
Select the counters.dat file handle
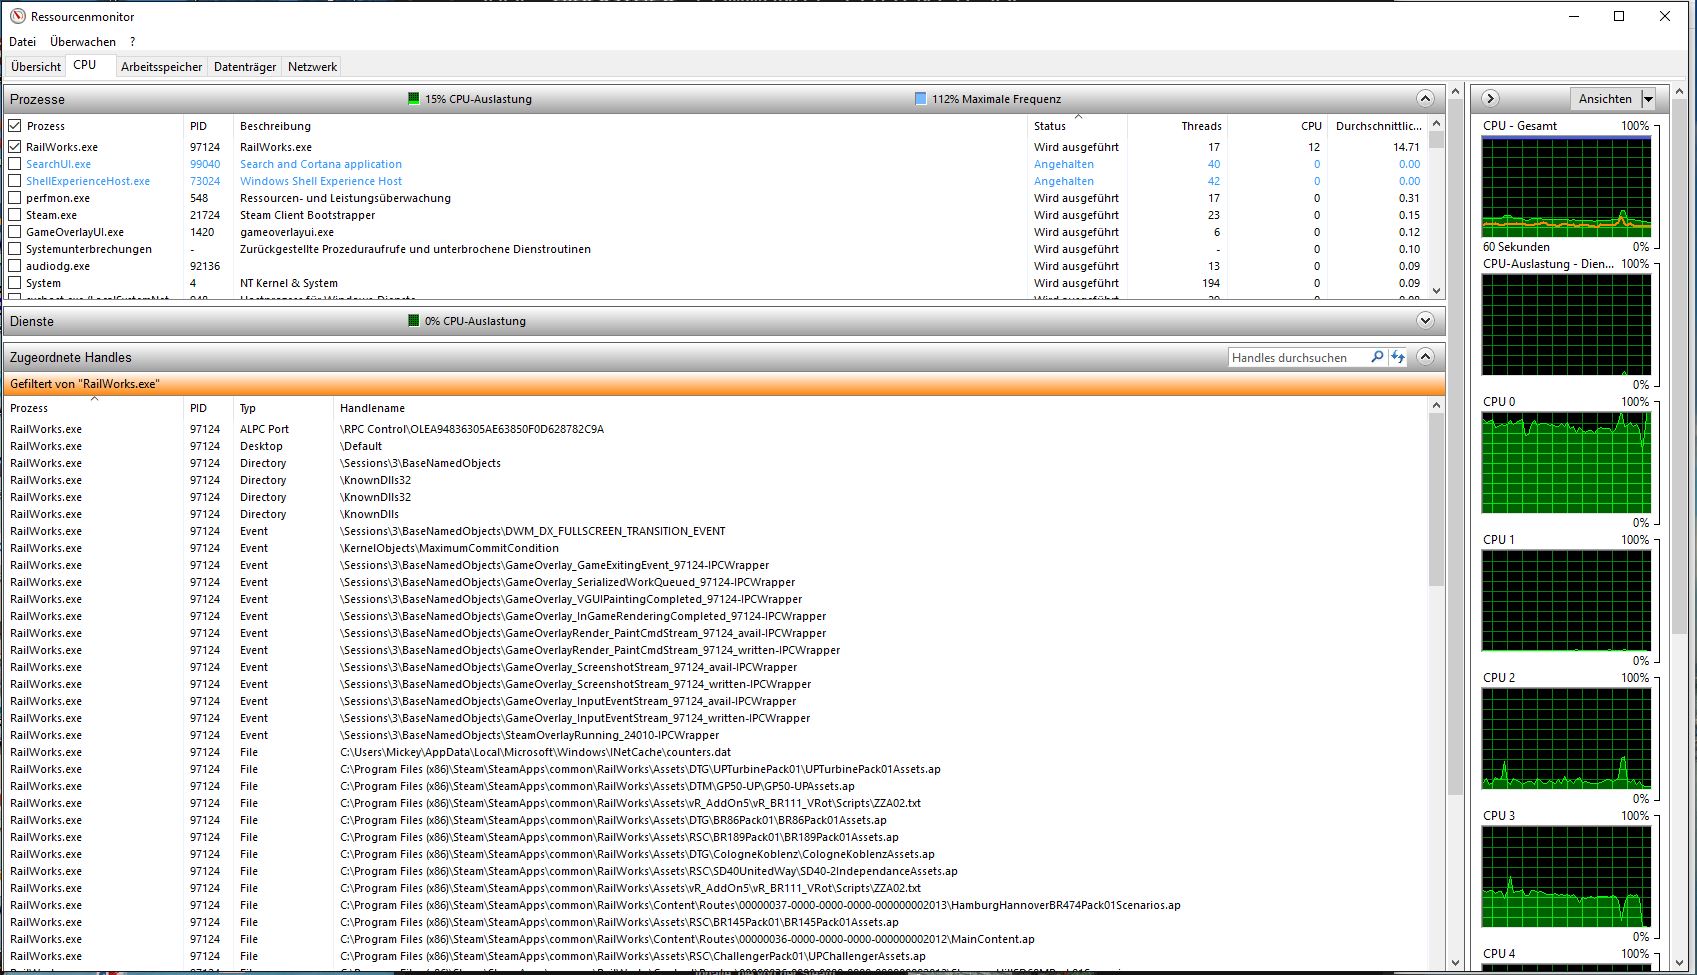click(715, 752)
